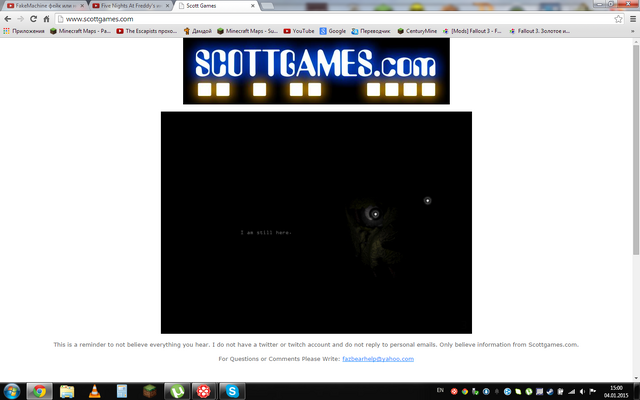Open the CenturyMine bookmark

click(417, 31)
